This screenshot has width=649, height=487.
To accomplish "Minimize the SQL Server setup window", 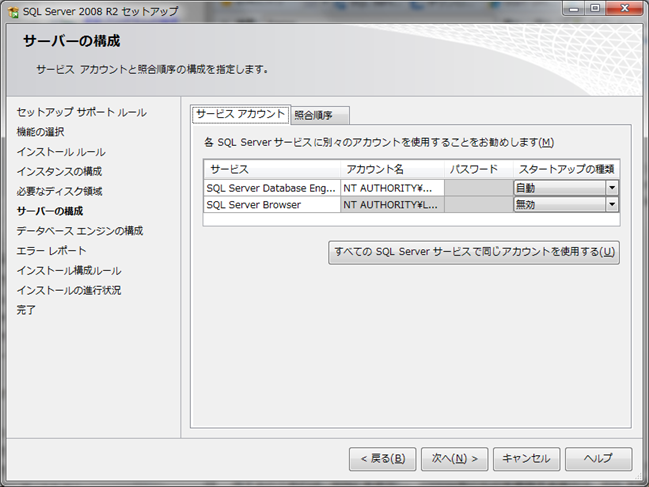I will (574, 8).
